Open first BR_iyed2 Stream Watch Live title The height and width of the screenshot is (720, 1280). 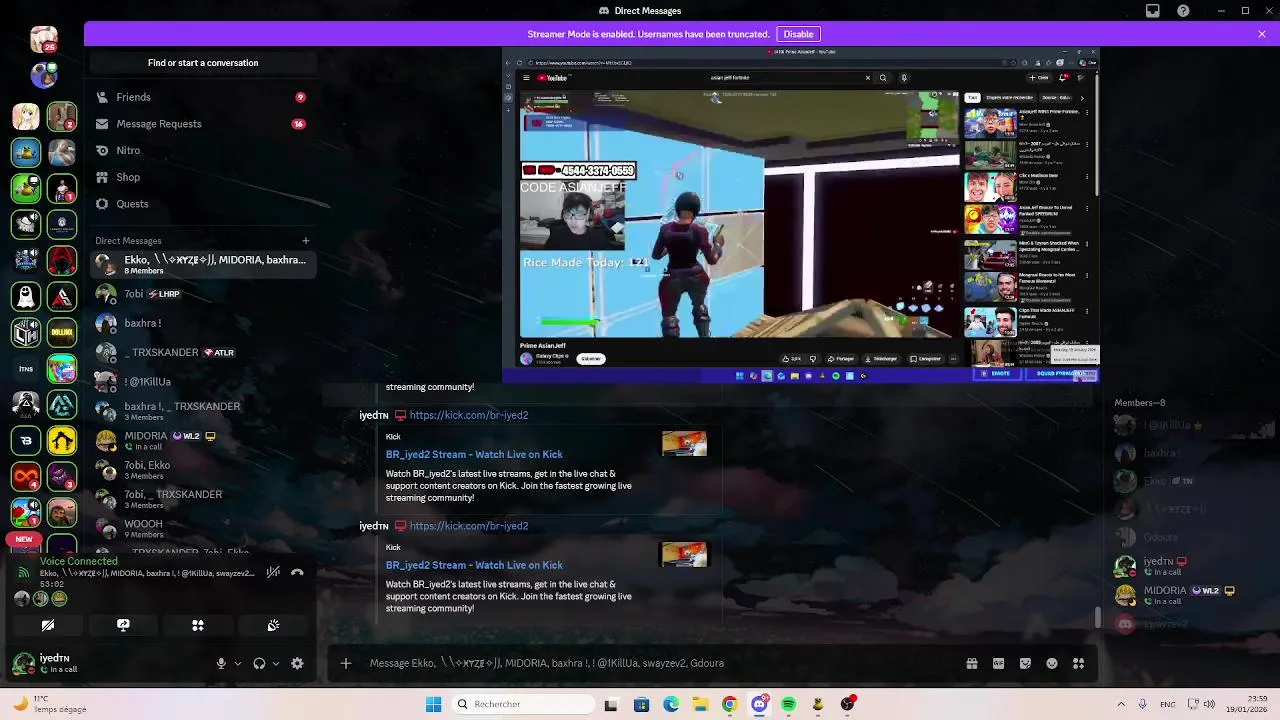tap(474, 454)
